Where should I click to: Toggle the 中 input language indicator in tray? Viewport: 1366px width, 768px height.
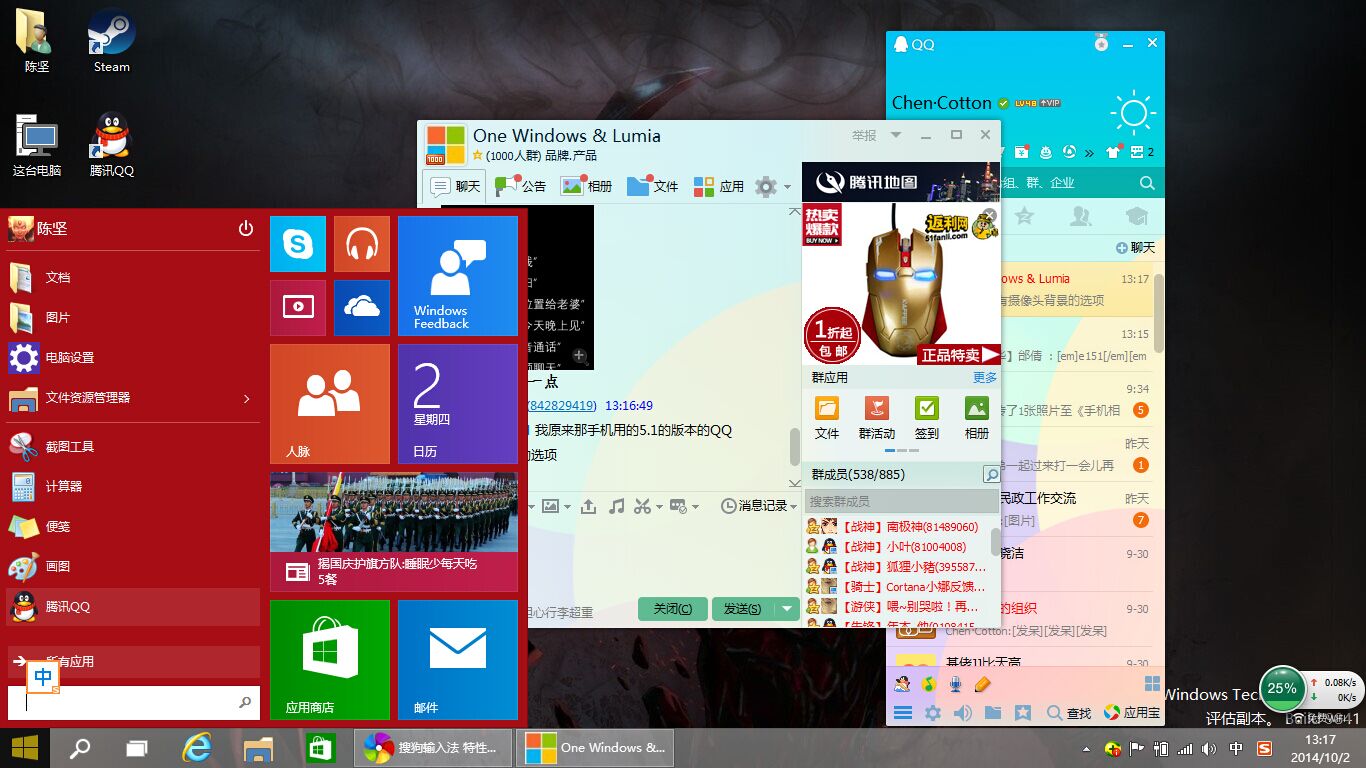[1236, 749]
